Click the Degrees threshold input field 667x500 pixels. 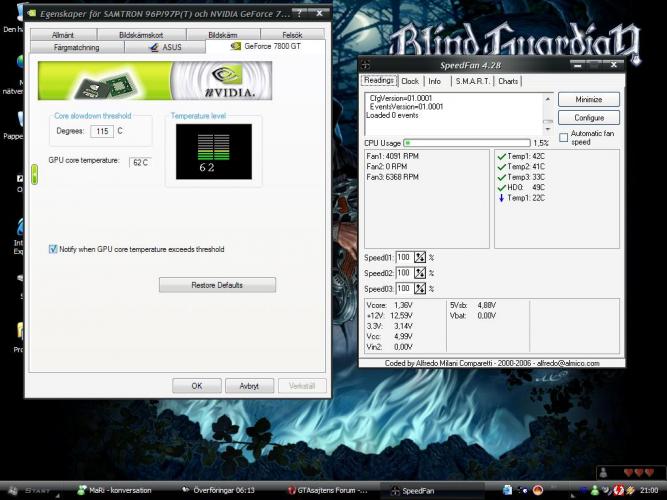click(101, 131)
